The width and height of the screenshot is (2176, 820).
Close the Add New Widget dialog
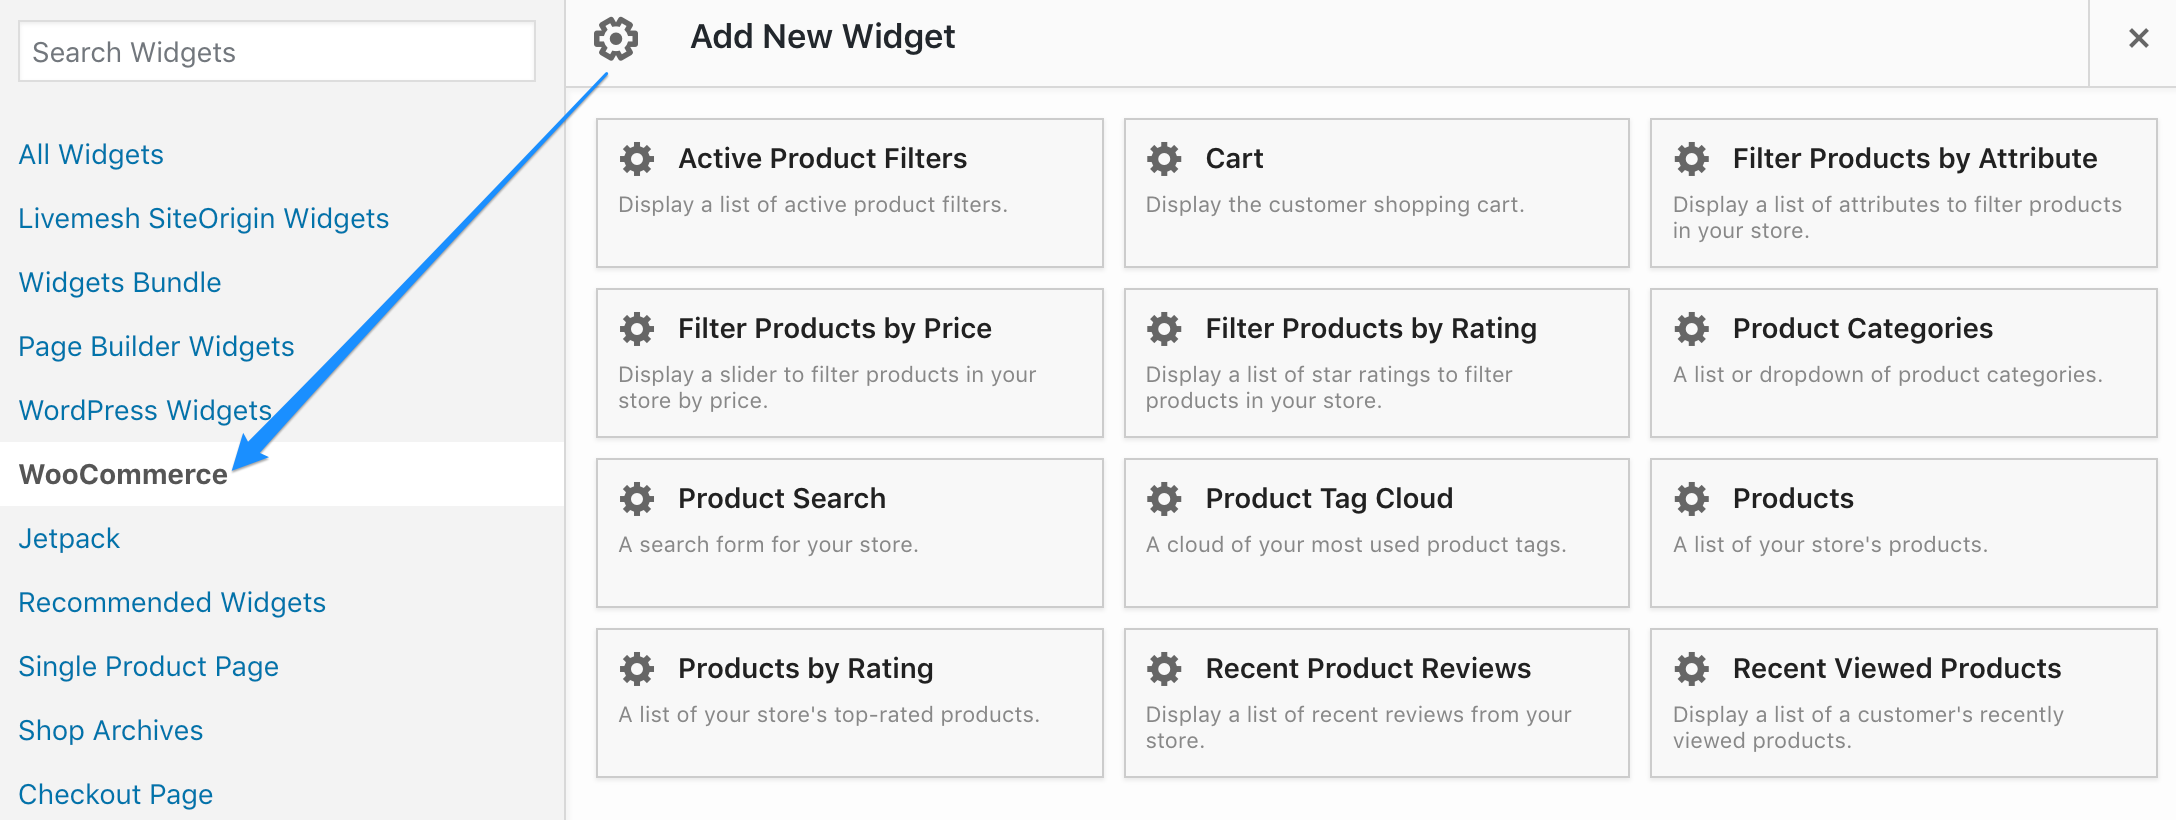pos(2139,38)
